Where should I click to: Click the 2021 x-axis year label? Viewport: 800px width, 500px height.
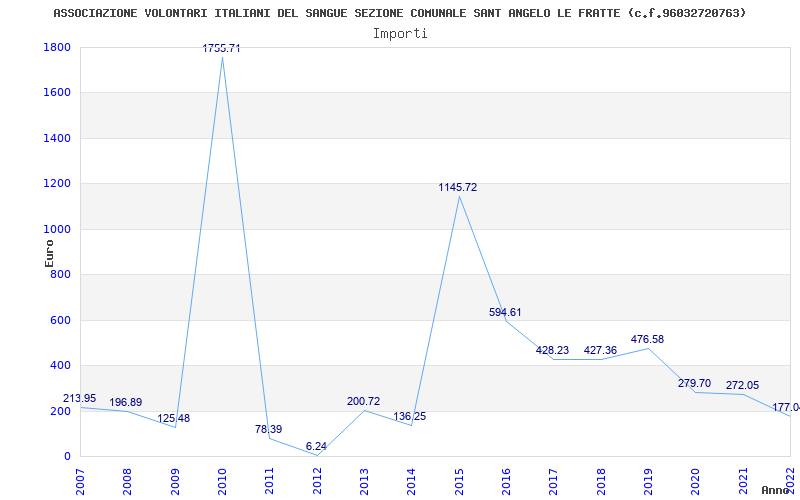point(743,481)
